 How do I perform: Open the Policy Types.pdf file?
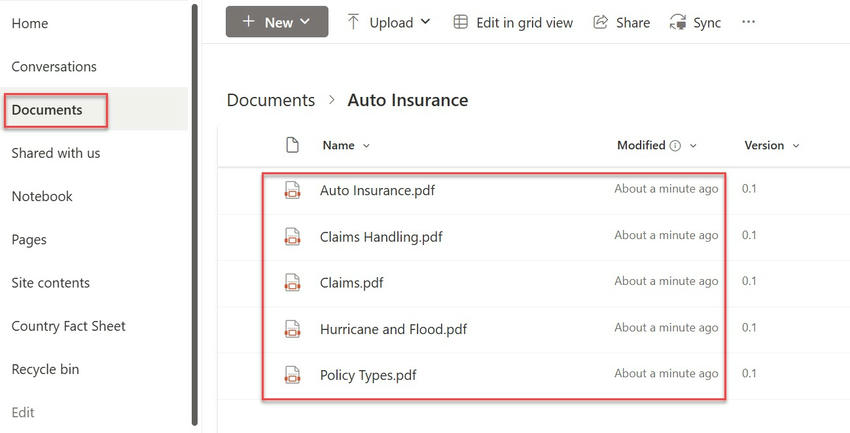368,375
